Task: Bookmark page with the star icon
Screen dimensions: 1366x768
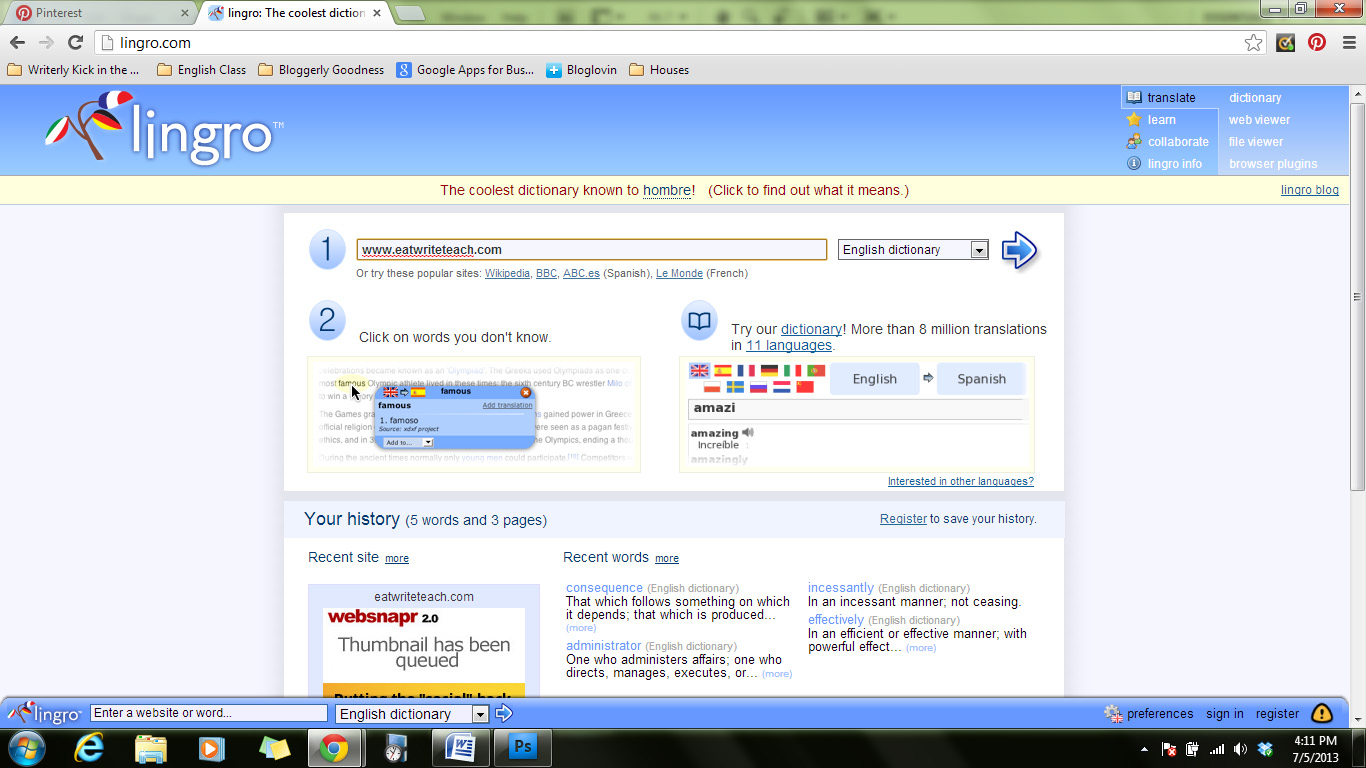Action: coord(1253,42)
